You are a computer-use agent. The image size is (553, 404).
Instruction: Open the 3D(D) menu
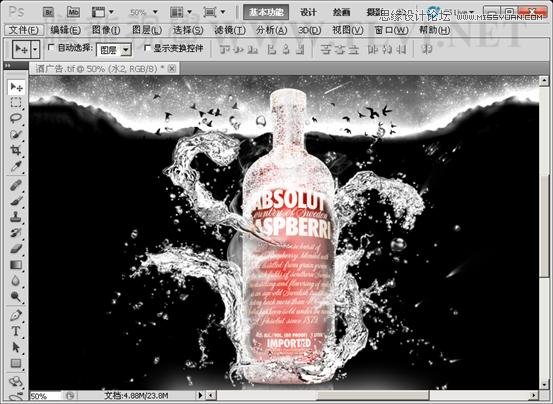[309, 30]
